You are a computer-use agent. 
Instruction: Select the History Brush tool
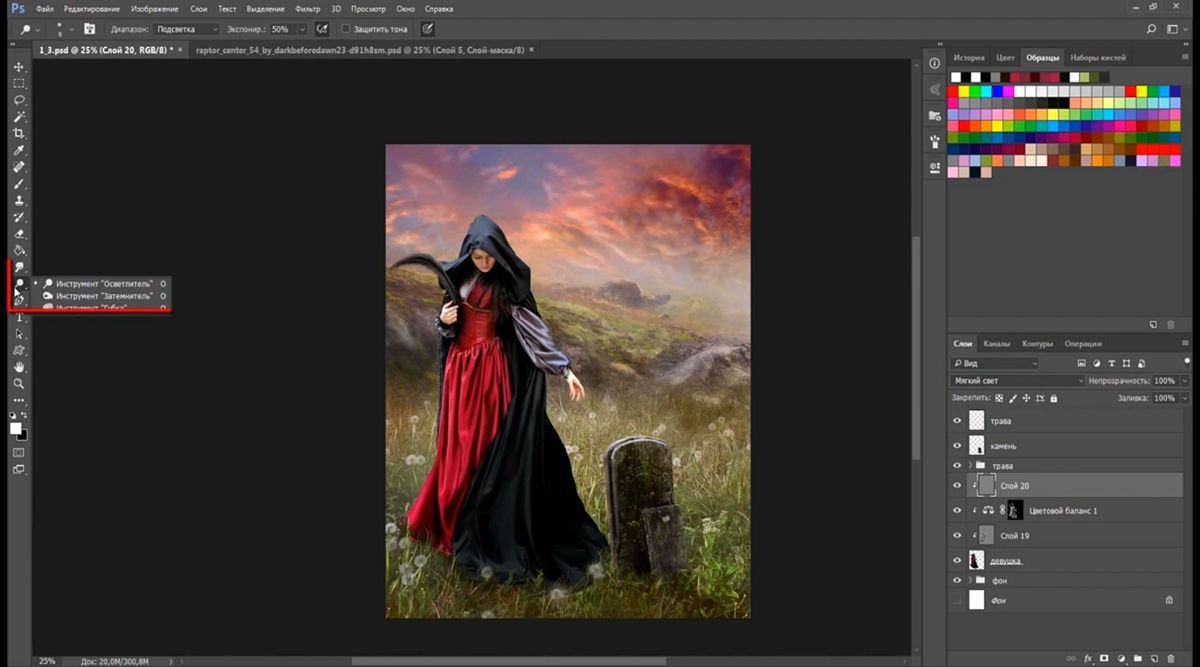(x=19, y=217)
